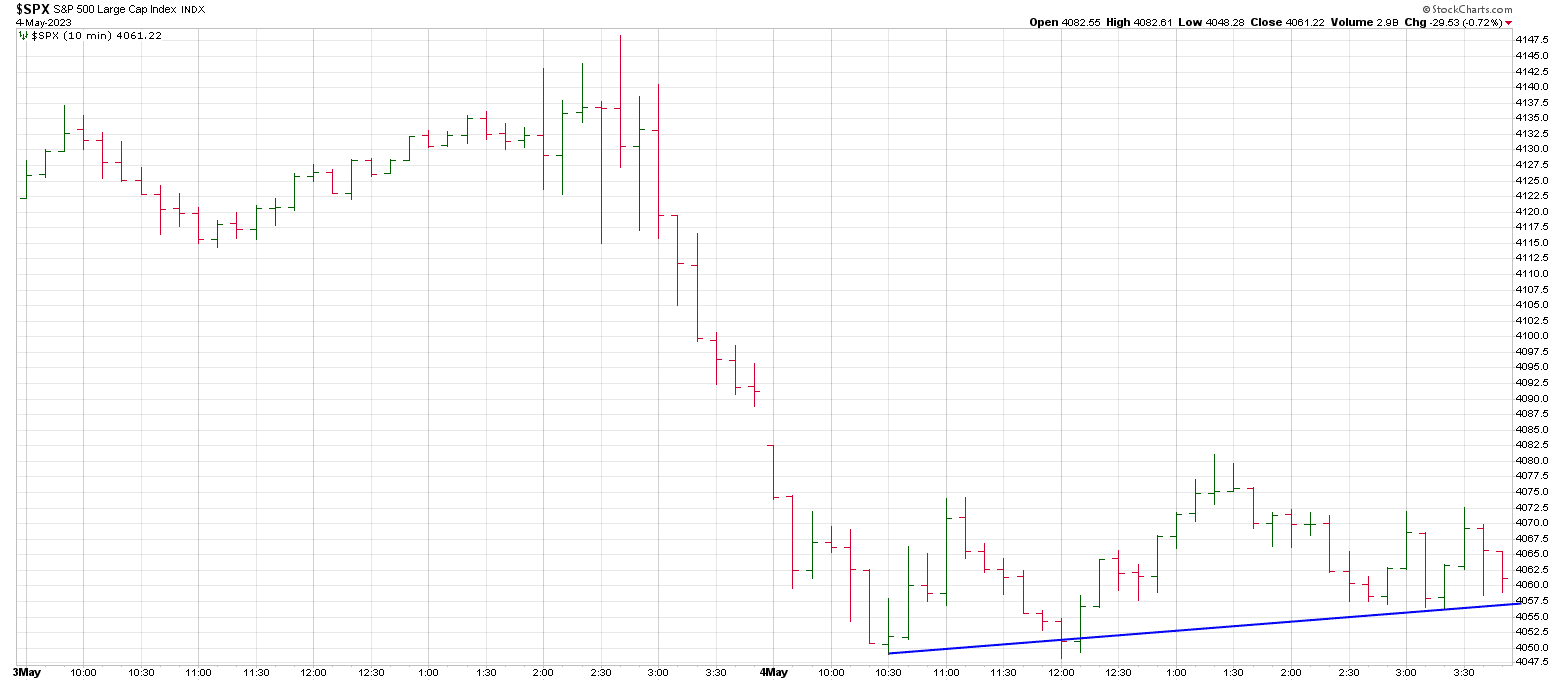Click the INDX exchange label
Image resolution: width=1565 pixels, height=681 pixels.
[x=193, y=9]
